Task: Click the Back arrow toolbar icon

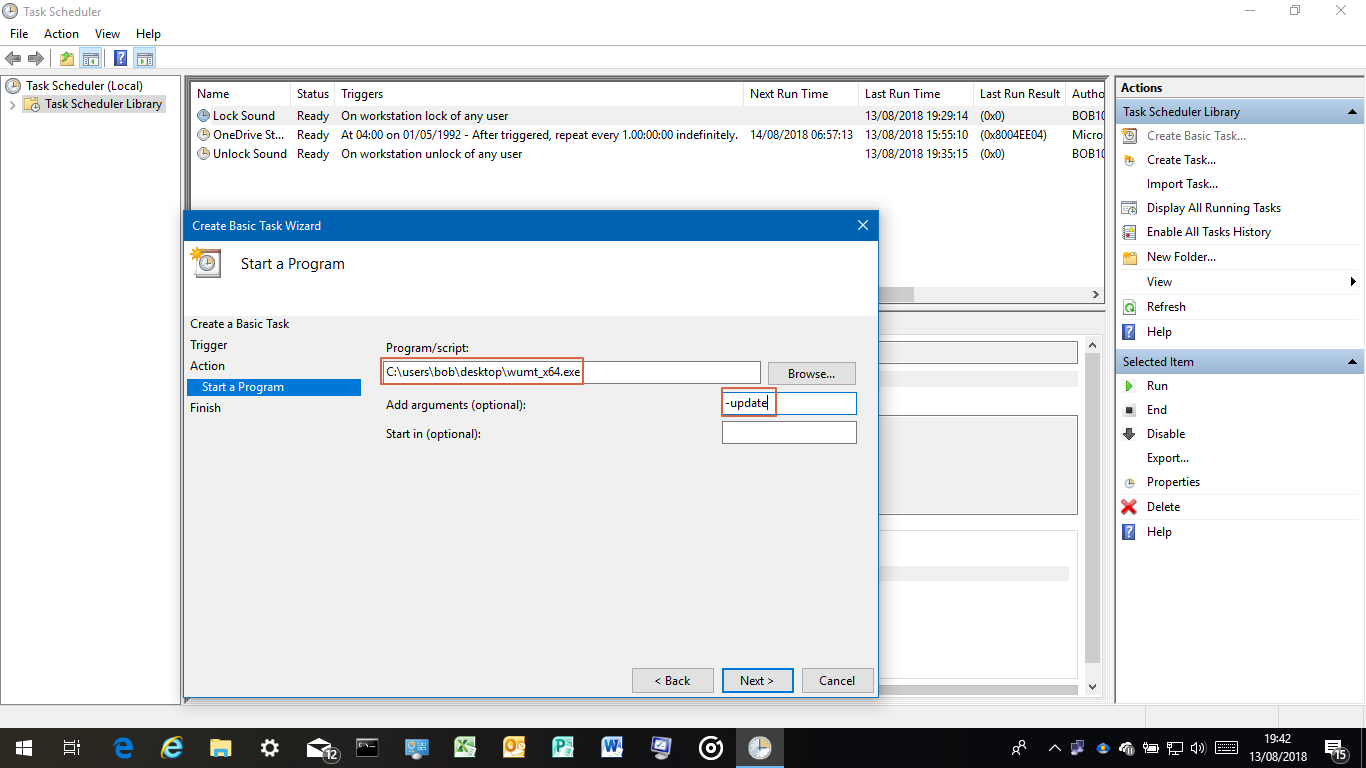Action: [13, 58]
